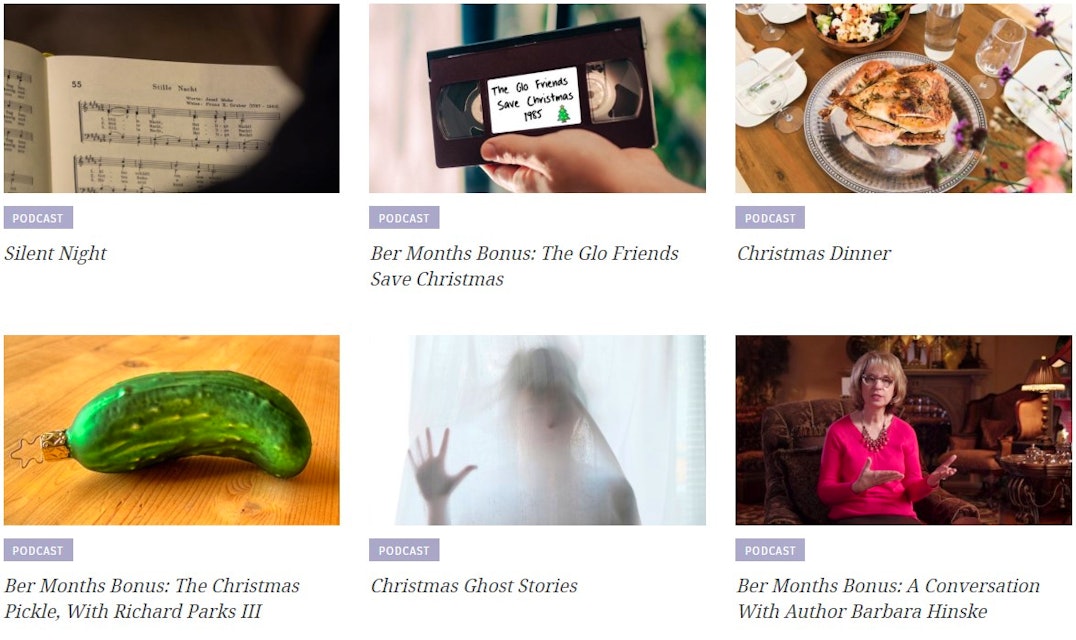Open the 'Silent Night' title link

(x=56, y=254)
